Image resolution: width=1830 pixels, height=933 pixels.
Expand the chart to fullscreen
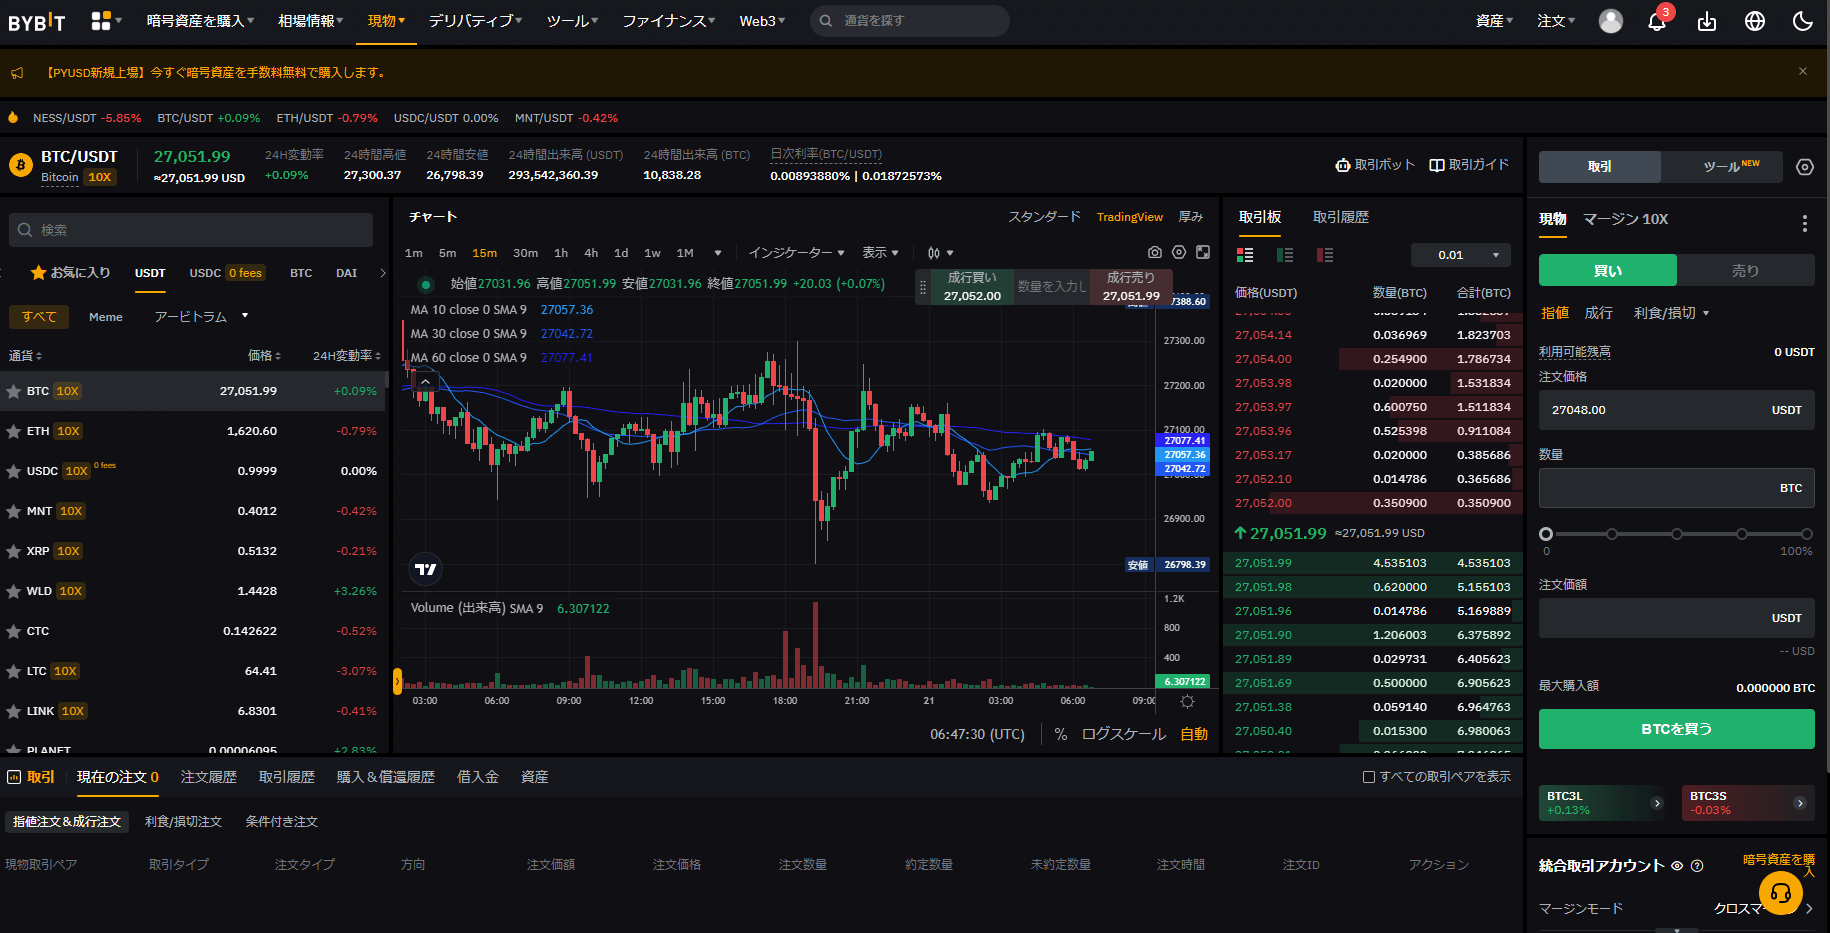[1203, 253]
